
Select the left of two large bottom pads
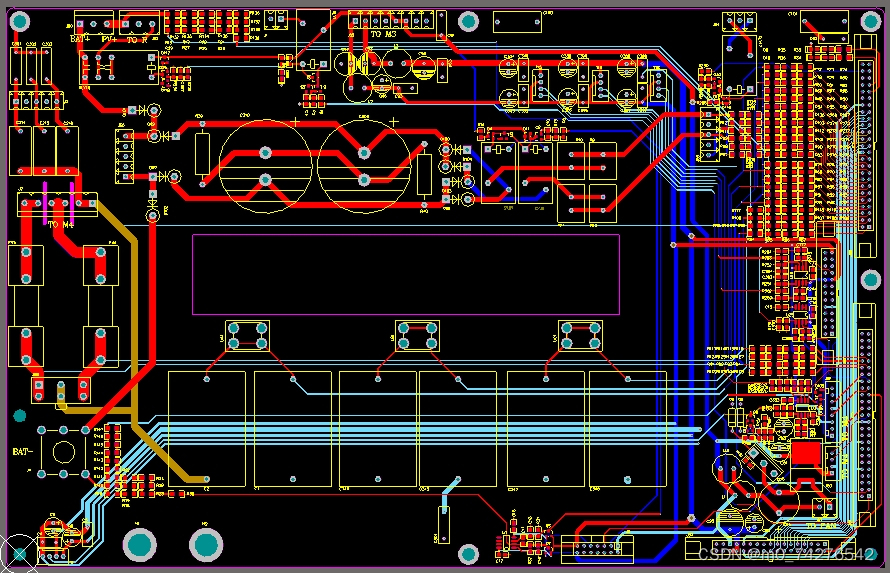click(140, 544)
